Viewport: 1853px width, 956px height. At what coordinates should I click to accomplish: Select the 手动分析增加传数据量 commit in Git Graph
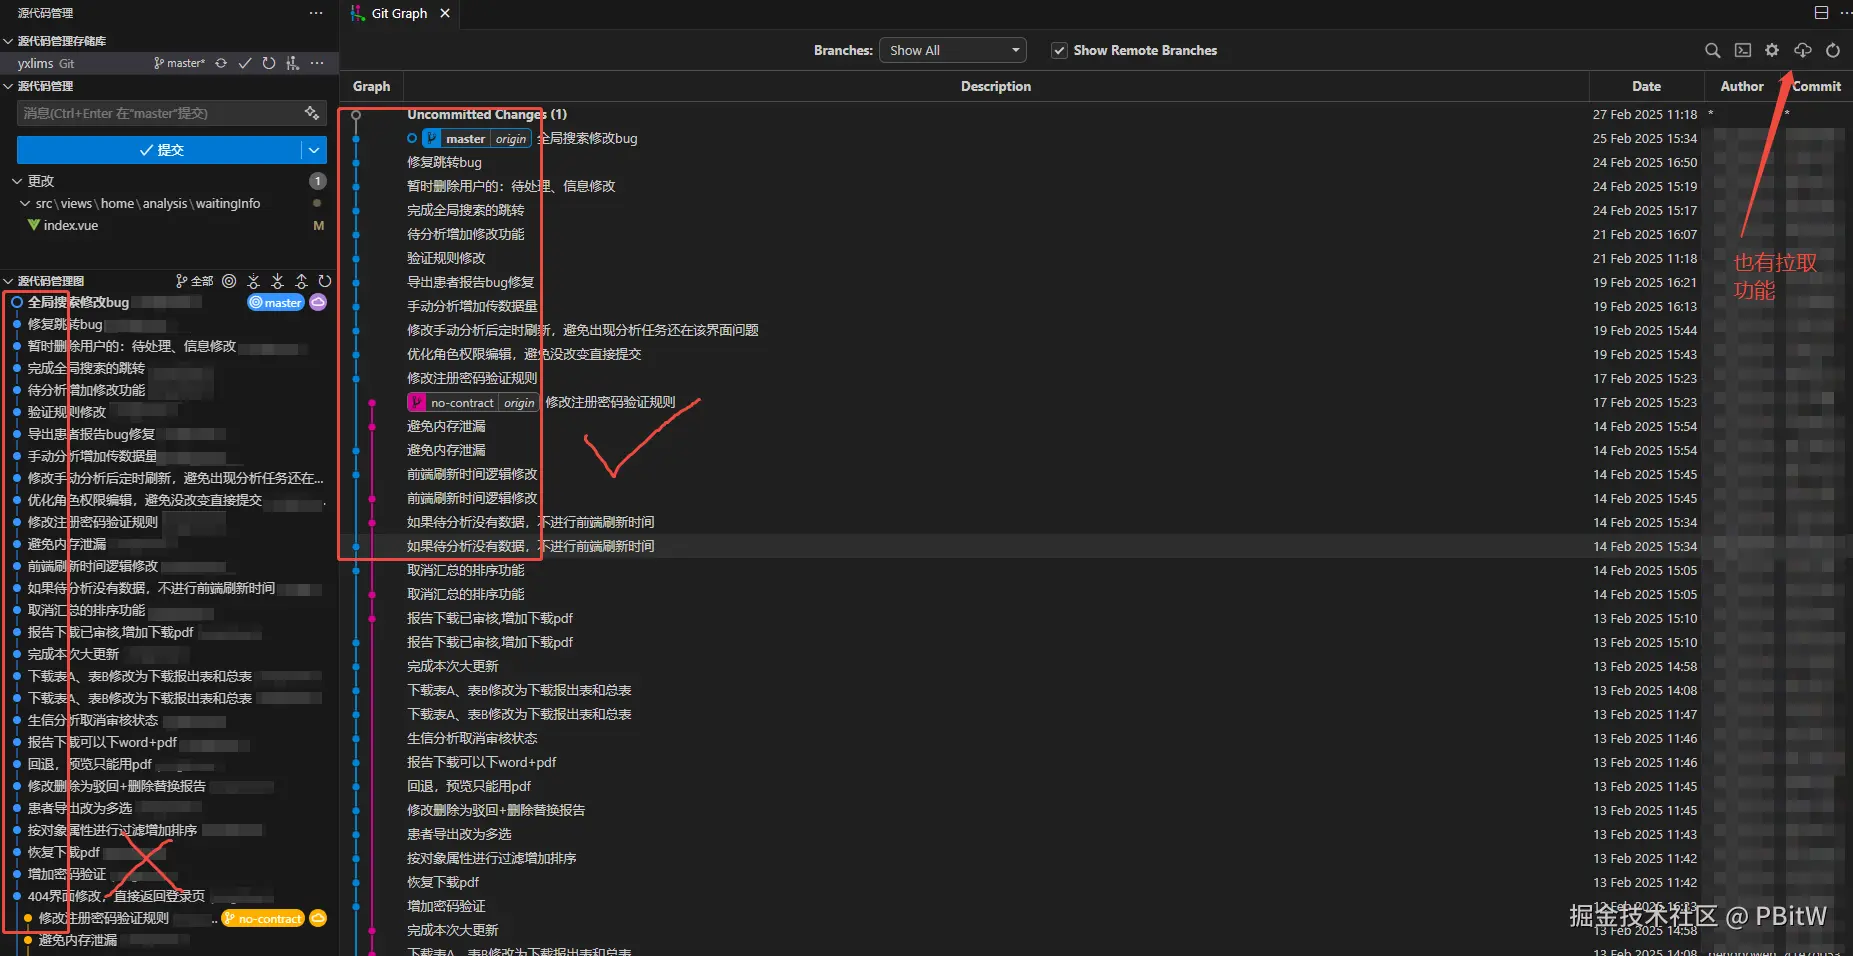(472, 306)
